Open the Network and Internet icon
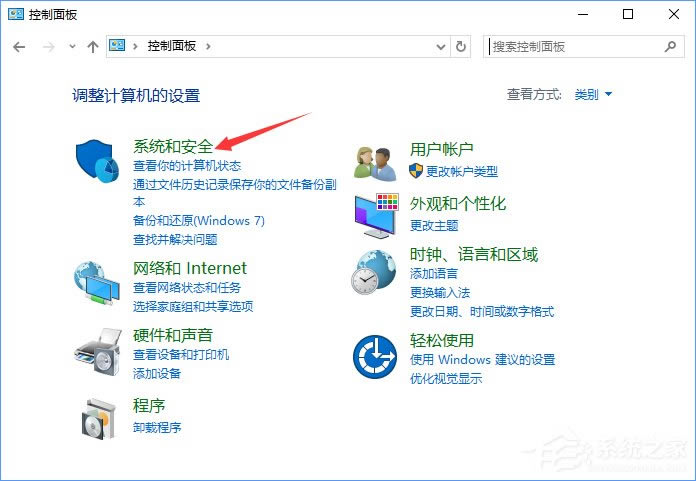696x481 pixels. pyautogui.click(x=98, y=283)
